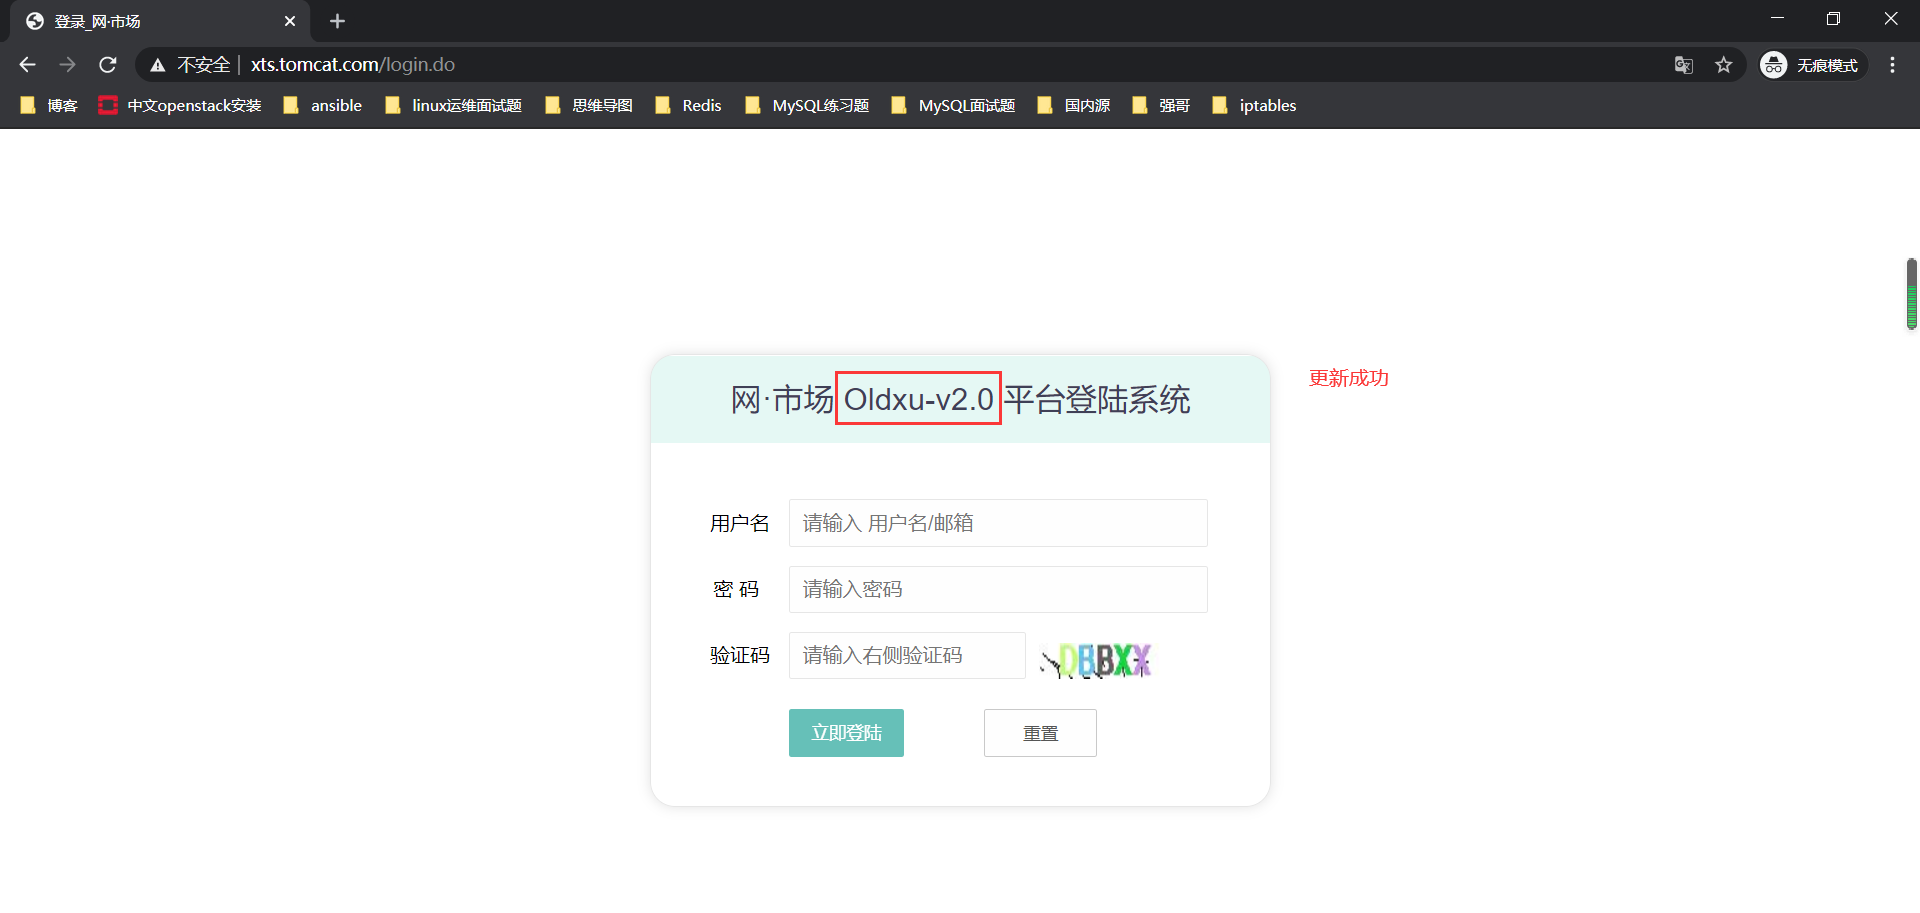This screenshot has height=913, width=1920.
Task: Open the 中文openstack安装 bookmark
Action: pyautogui.click(x=180, y=105)
